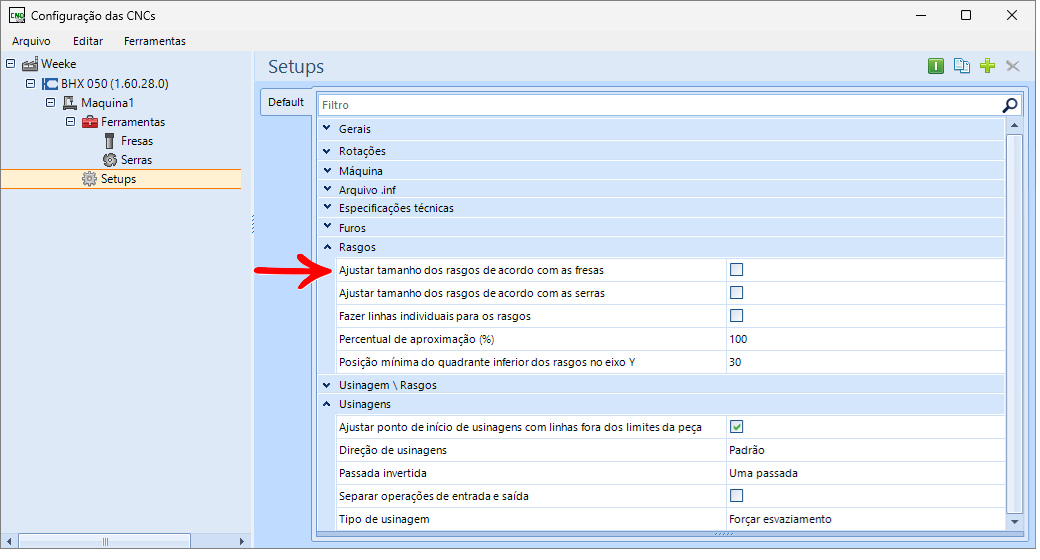The width and height of the screenshot is (1040, 560).
Task: Click the green rename setup icon
Action: 935,66
